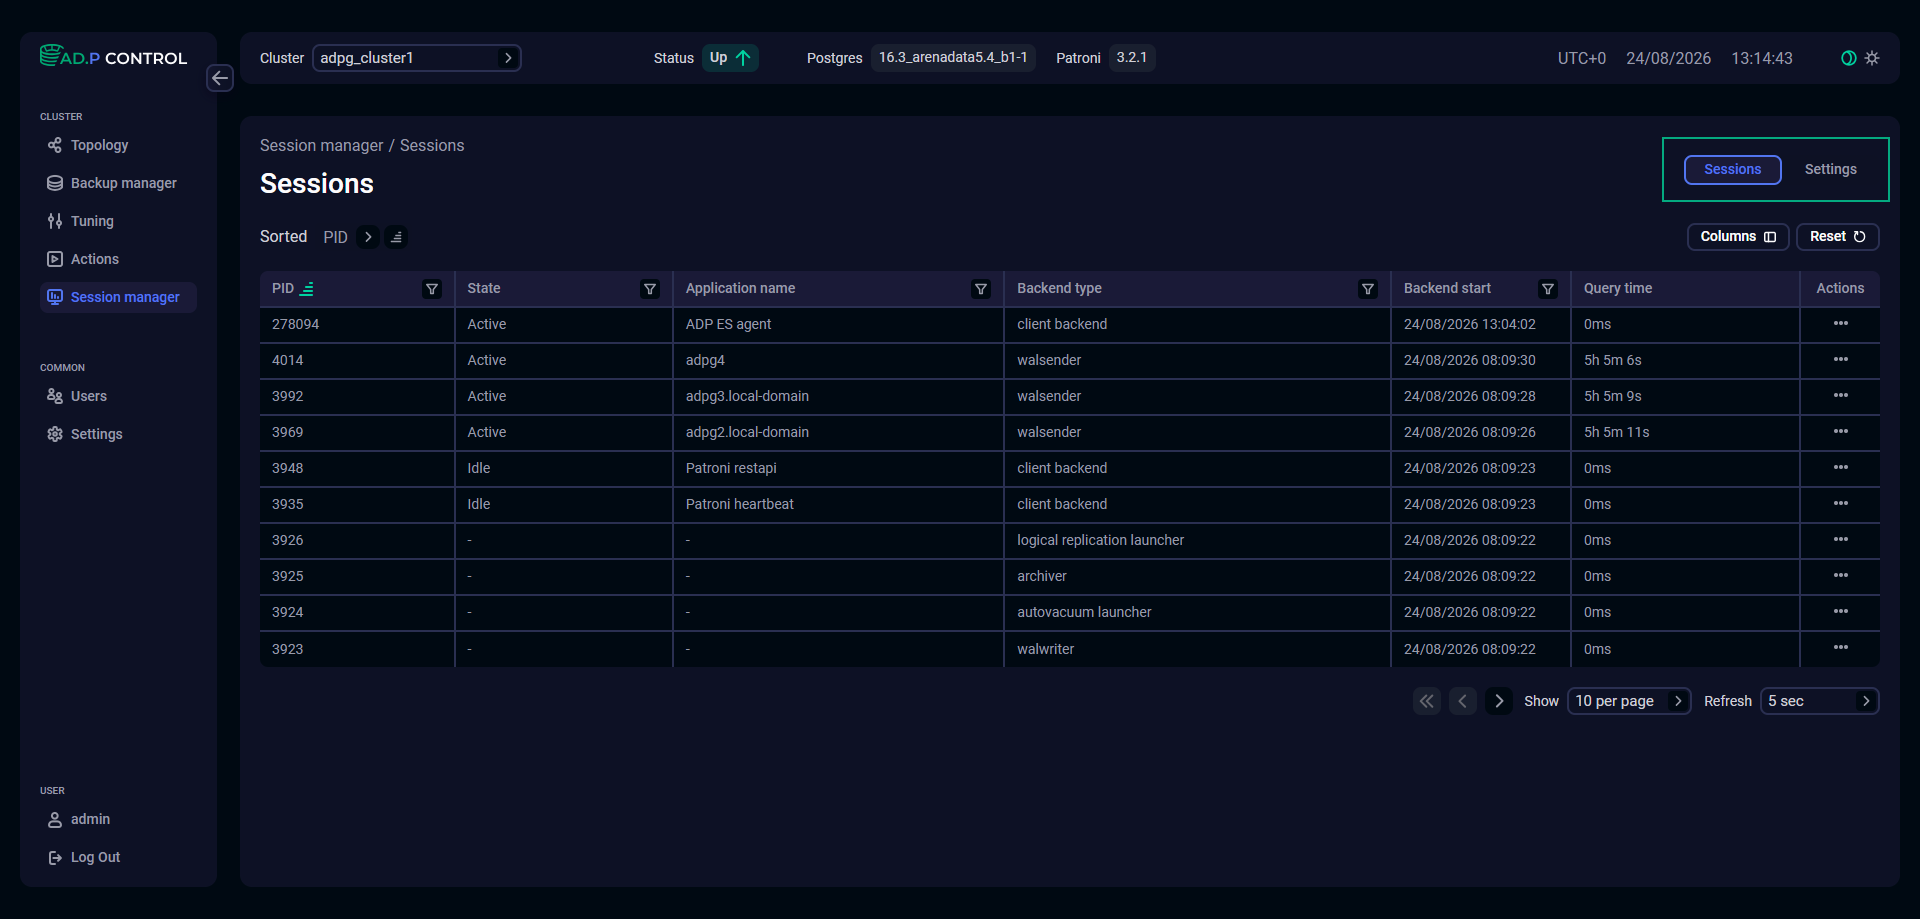Open actions menu for PID 3925
Screen dimensions: 1920x919
click(1840, 576)
